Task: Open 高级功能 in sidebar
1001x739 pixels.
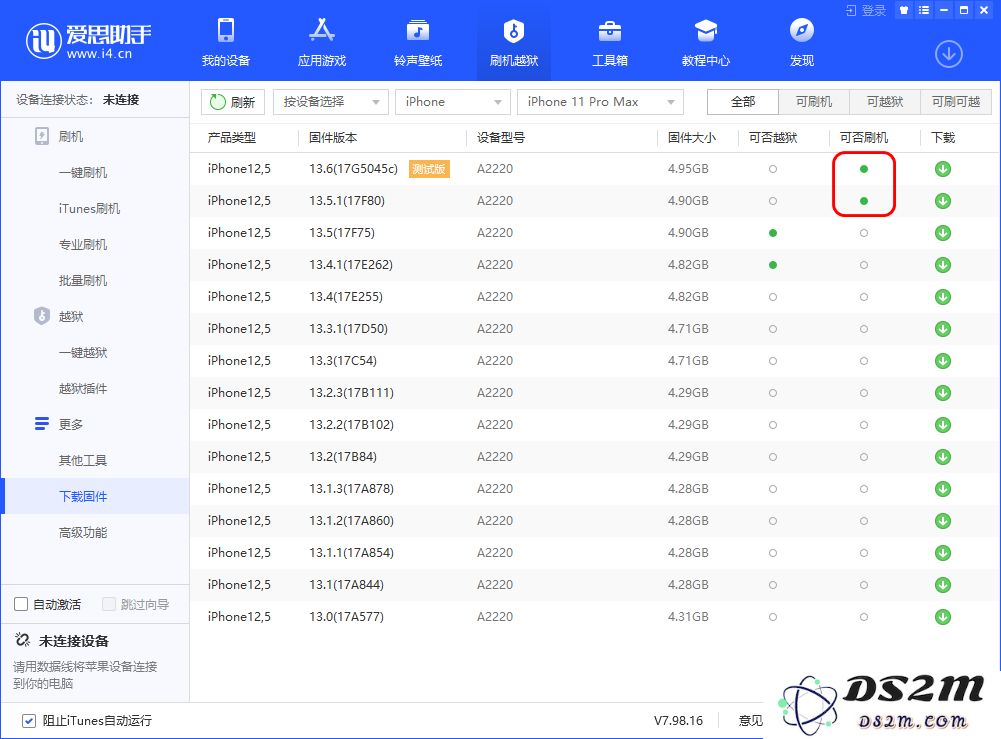Action: [83, 532]
